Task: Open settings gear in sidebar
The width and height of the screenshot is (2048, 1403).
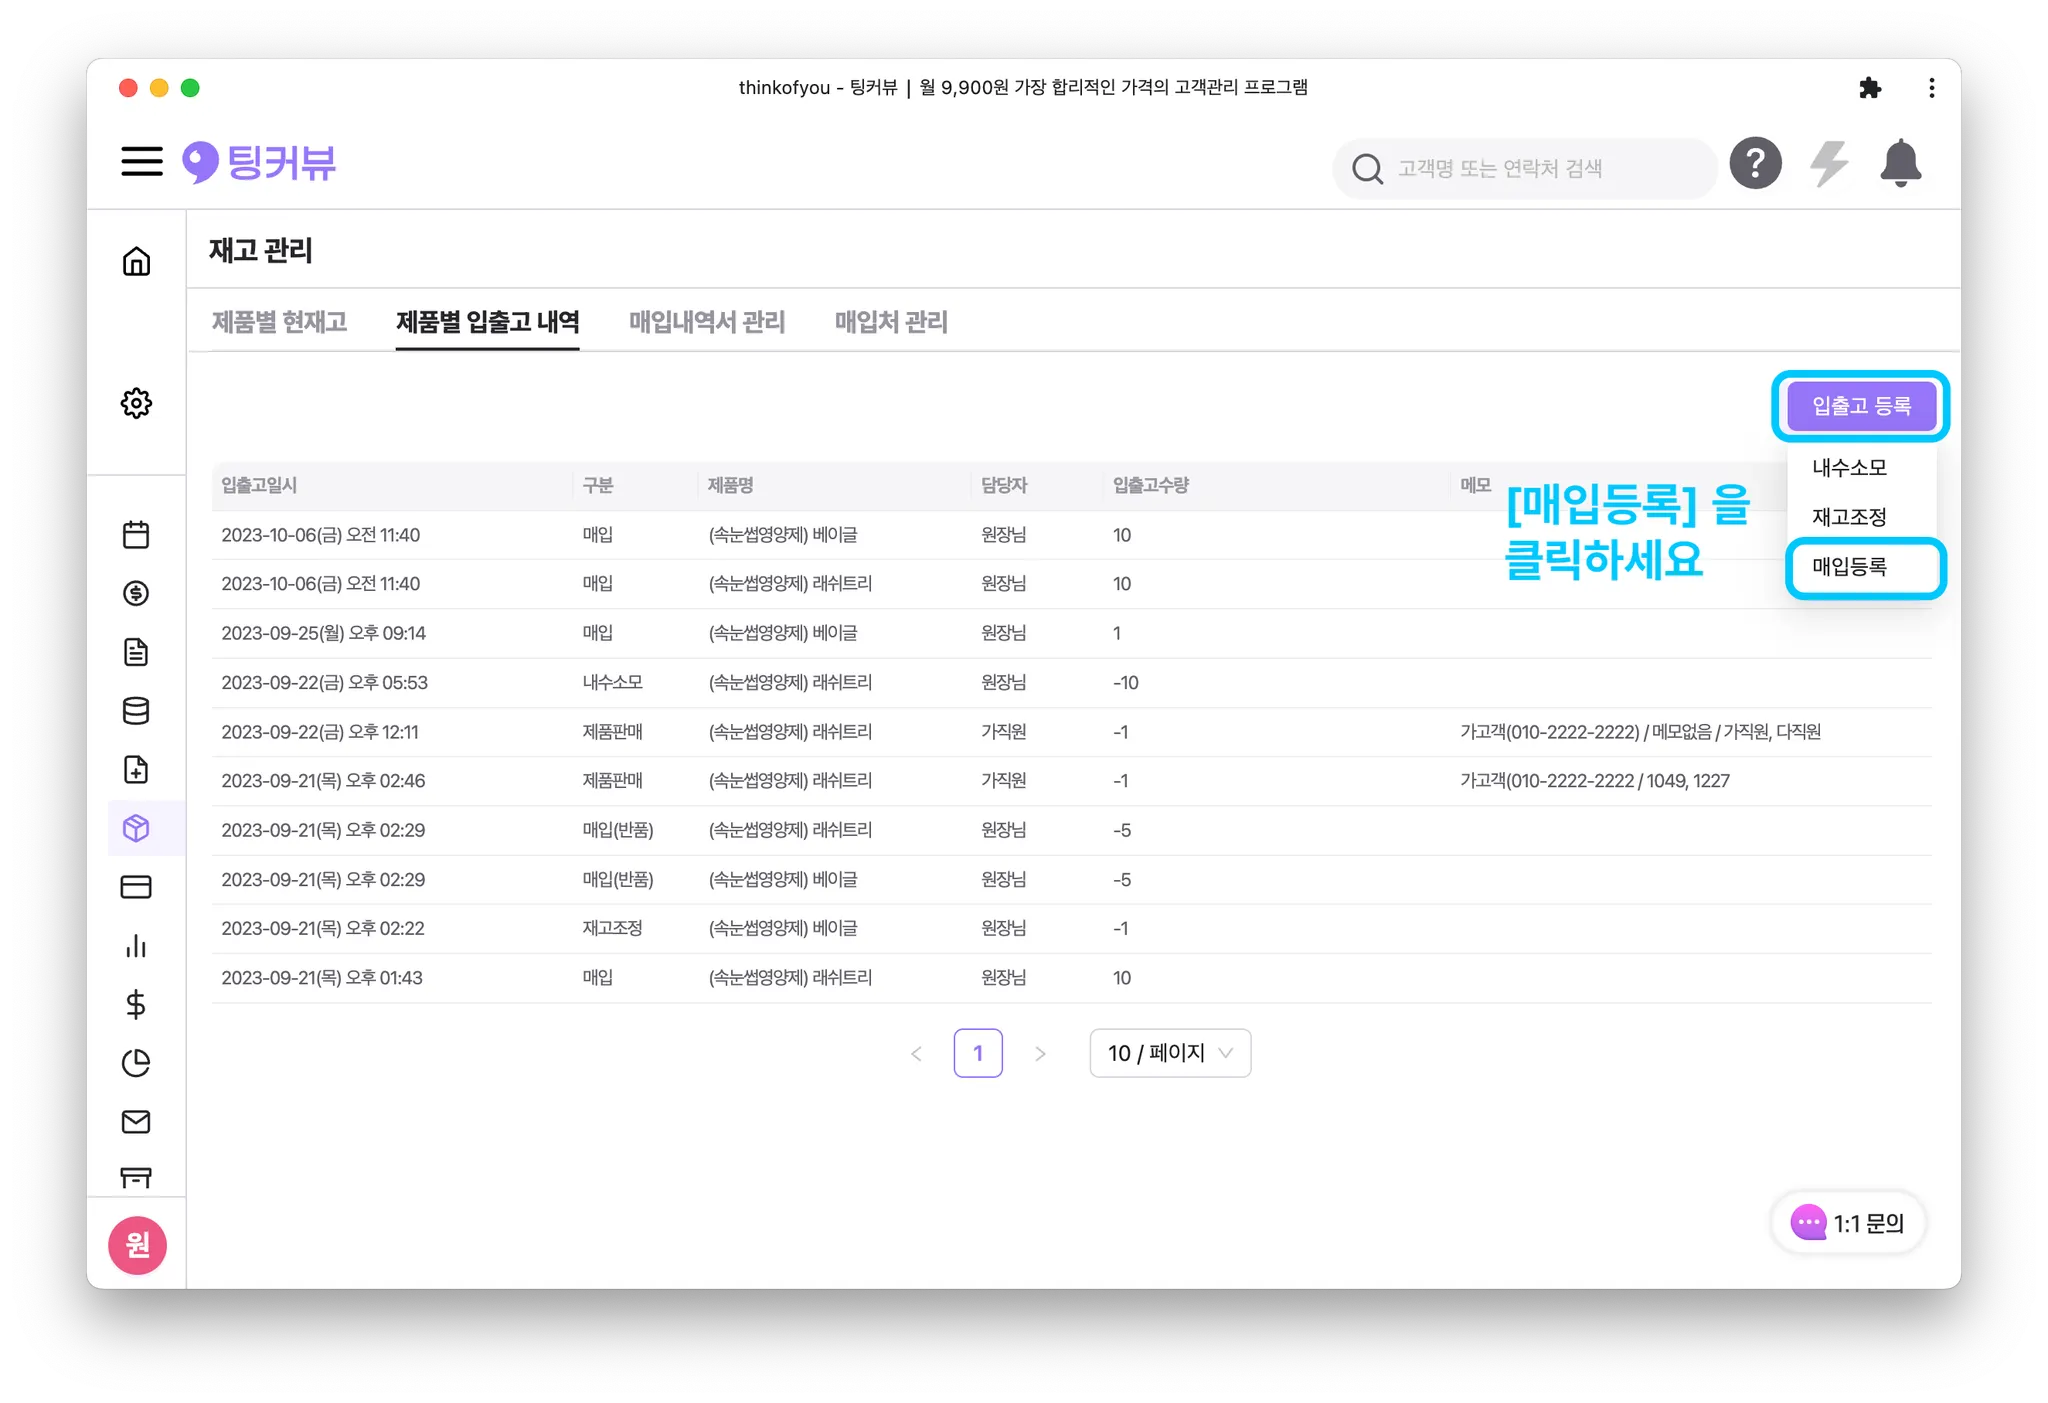Action: (x=136, y=403)
